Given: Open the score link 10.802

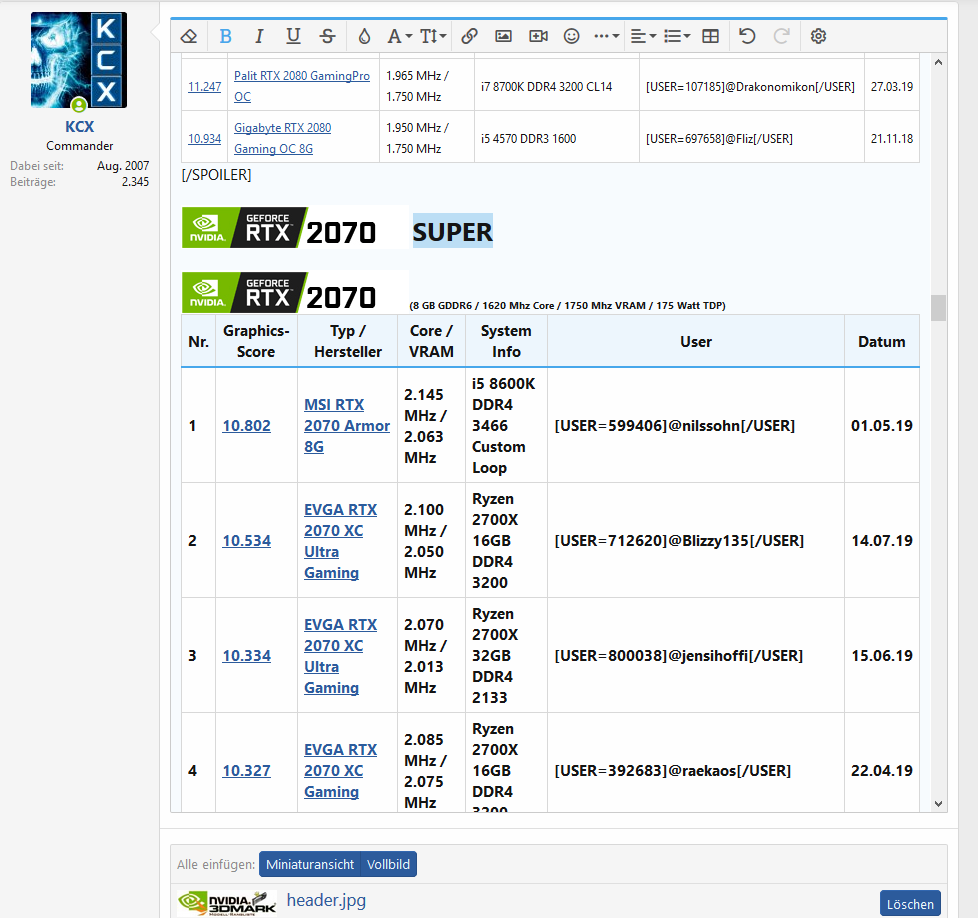Looking at the screenshot, I should [x=246, y=426].
